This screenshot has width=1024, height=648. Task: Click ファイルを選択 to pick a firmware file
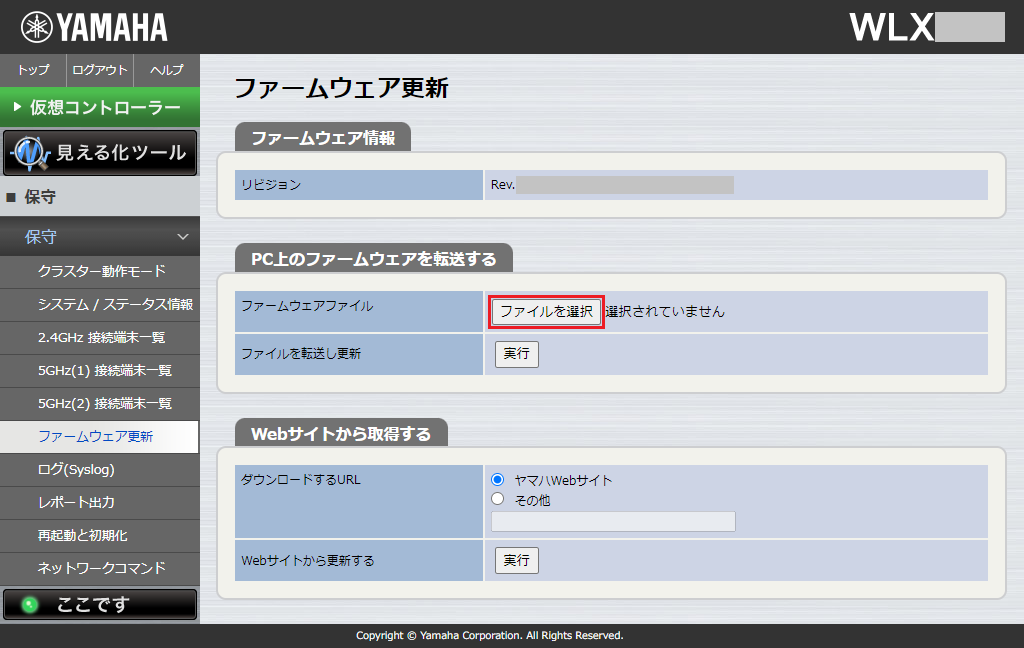[x=545, y=311]
